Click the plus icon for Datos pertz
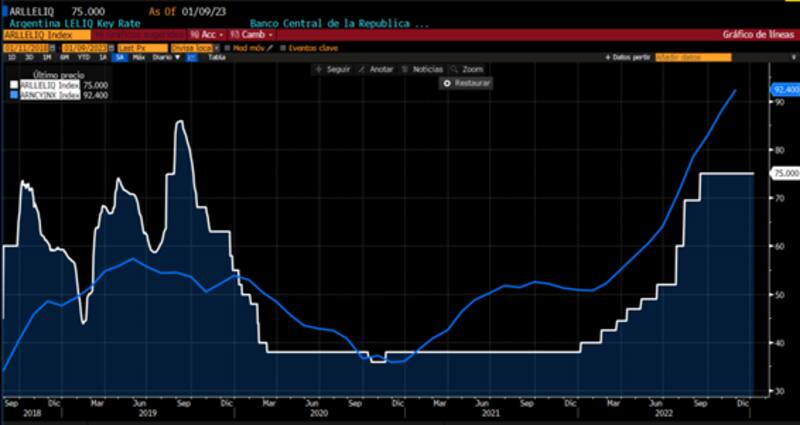Image resolution: width=800 pixels, height=425 pixels. 607,57
